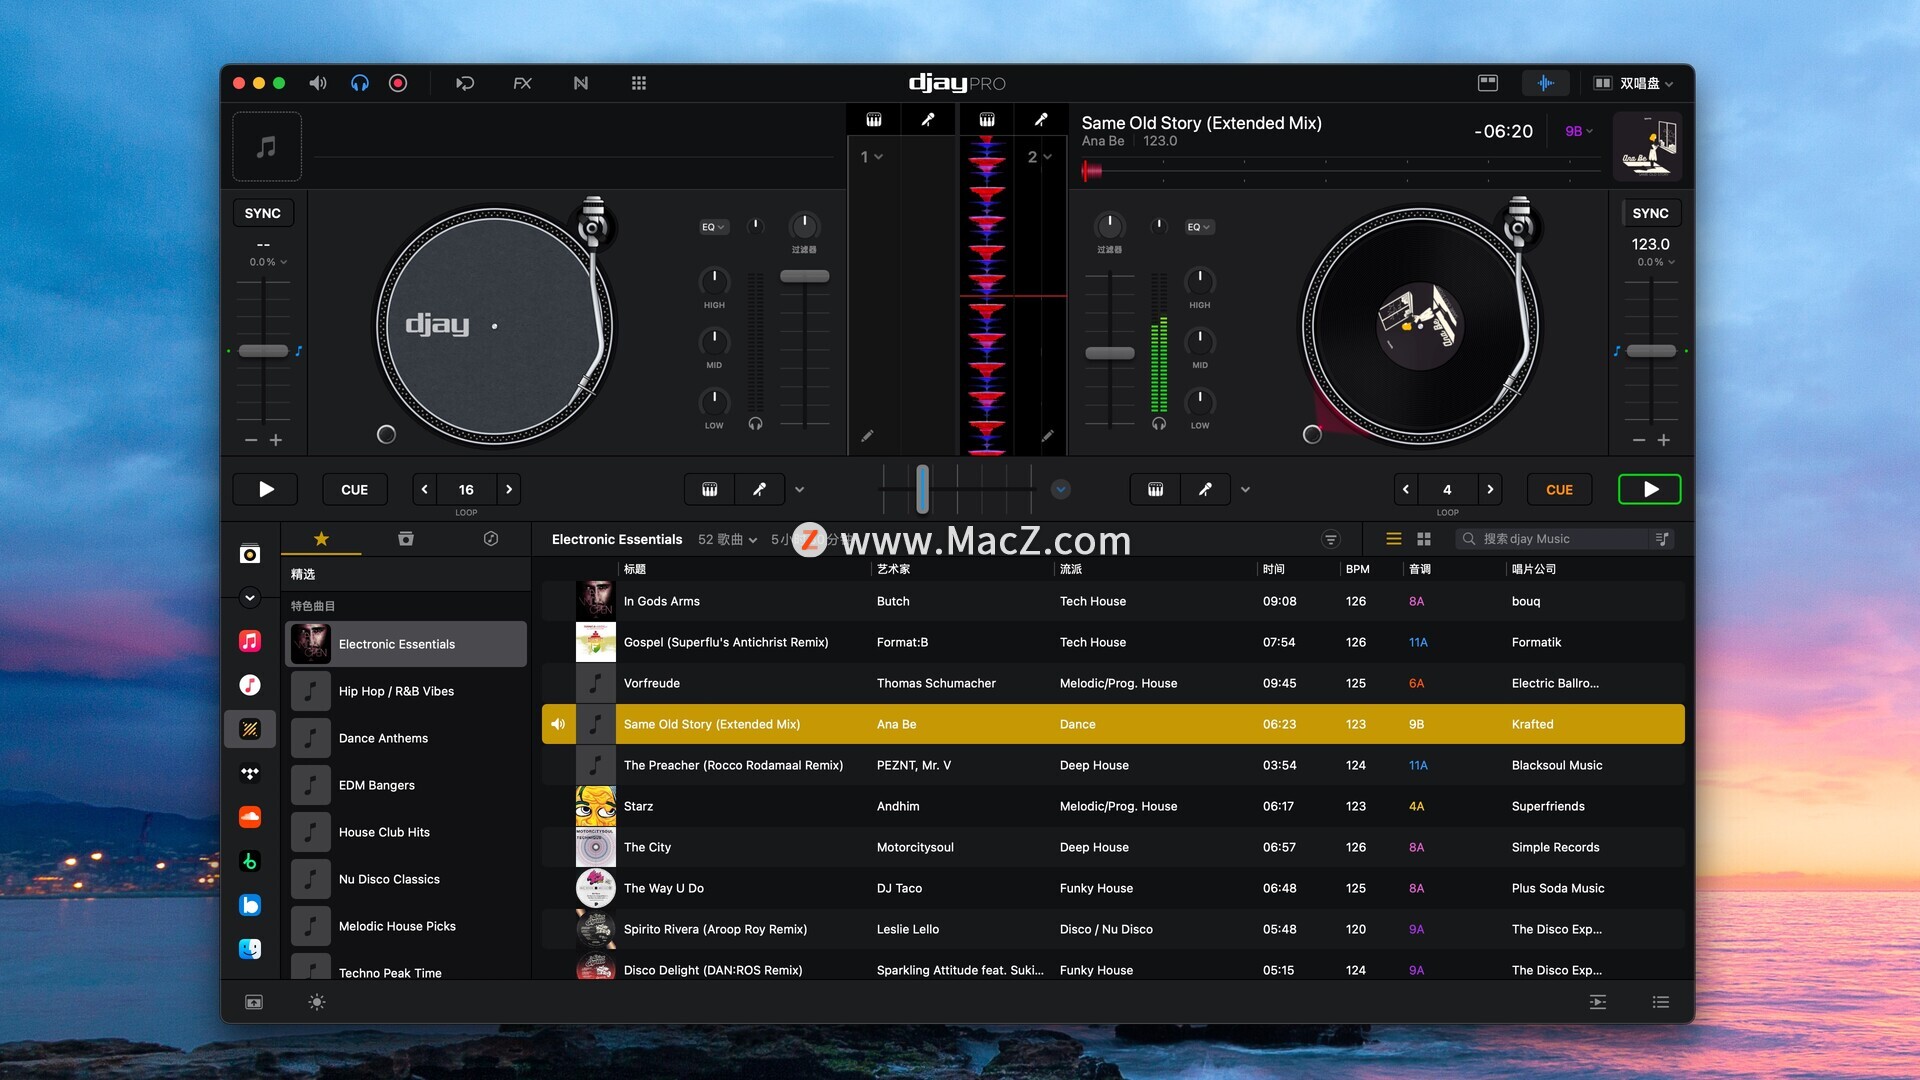Switch to the starred Featured tab
This screenshot has width=1920, height=1080.
[x=321, y=539]
